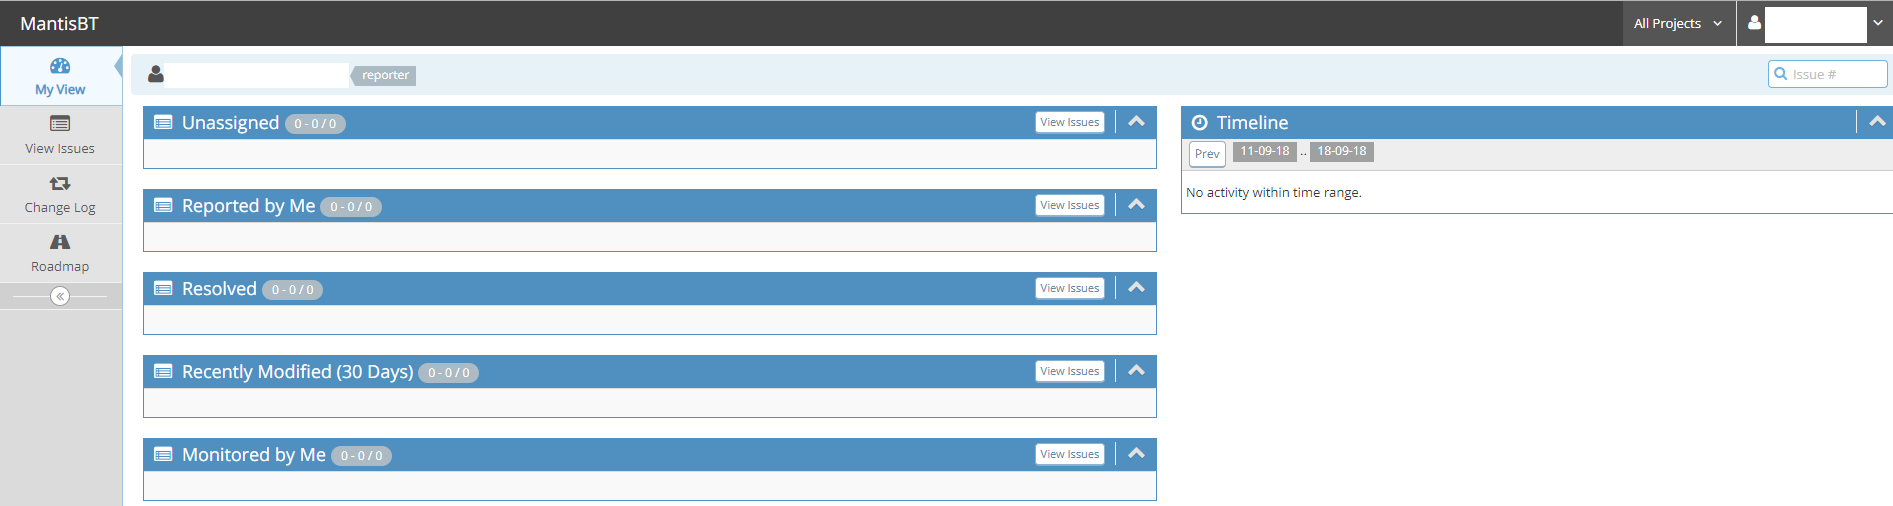Click the Roadmap road icon

tap(60, 242)
